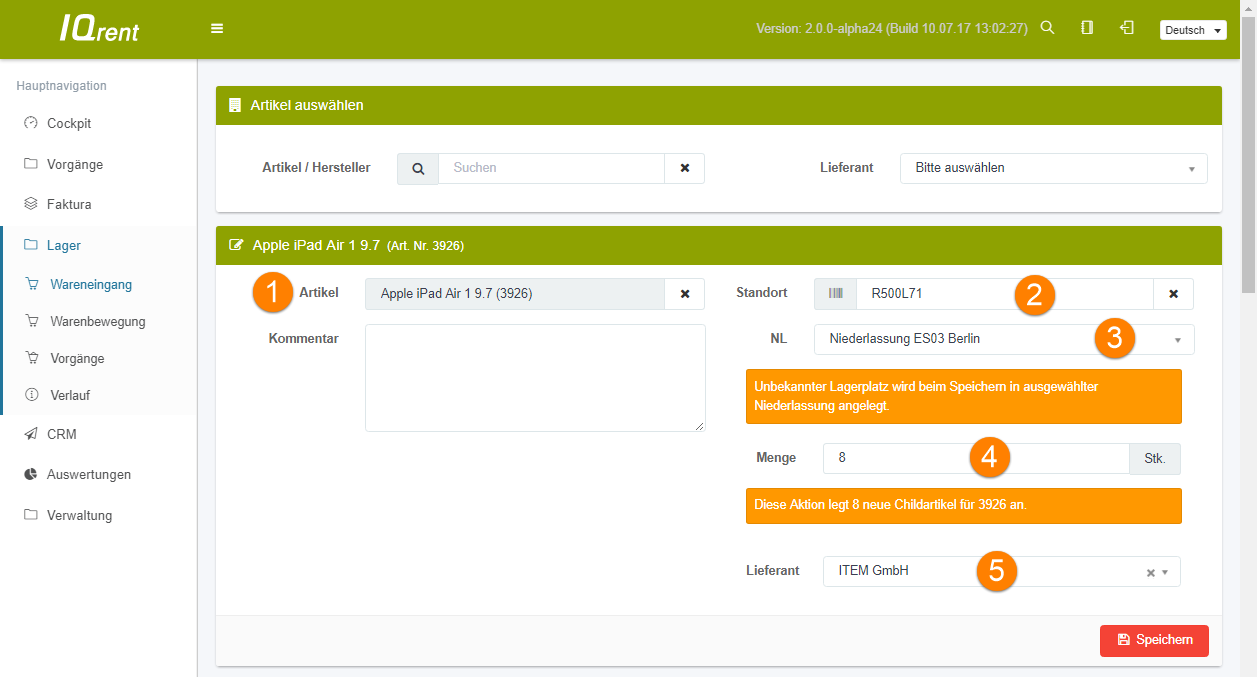Click the Warenbewegung cart icon
The image size is (1257, 677).
31,321
